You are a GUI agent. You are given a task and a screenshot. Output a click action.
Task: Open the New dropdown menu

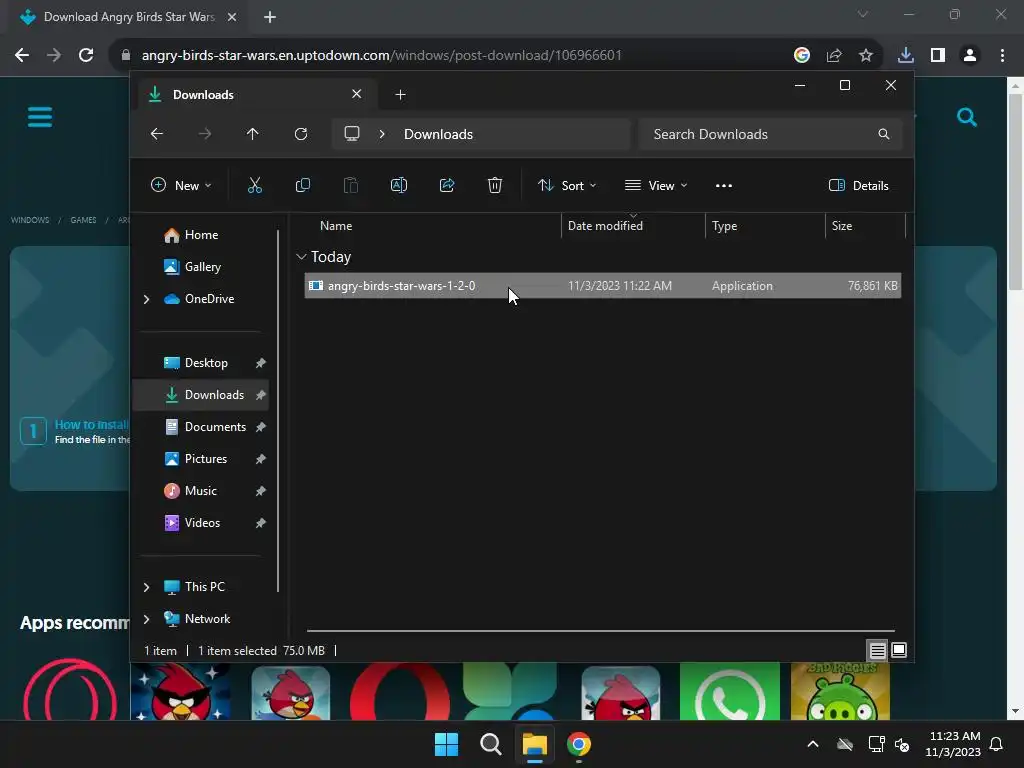pyautogui.click(x=181, y=185)
